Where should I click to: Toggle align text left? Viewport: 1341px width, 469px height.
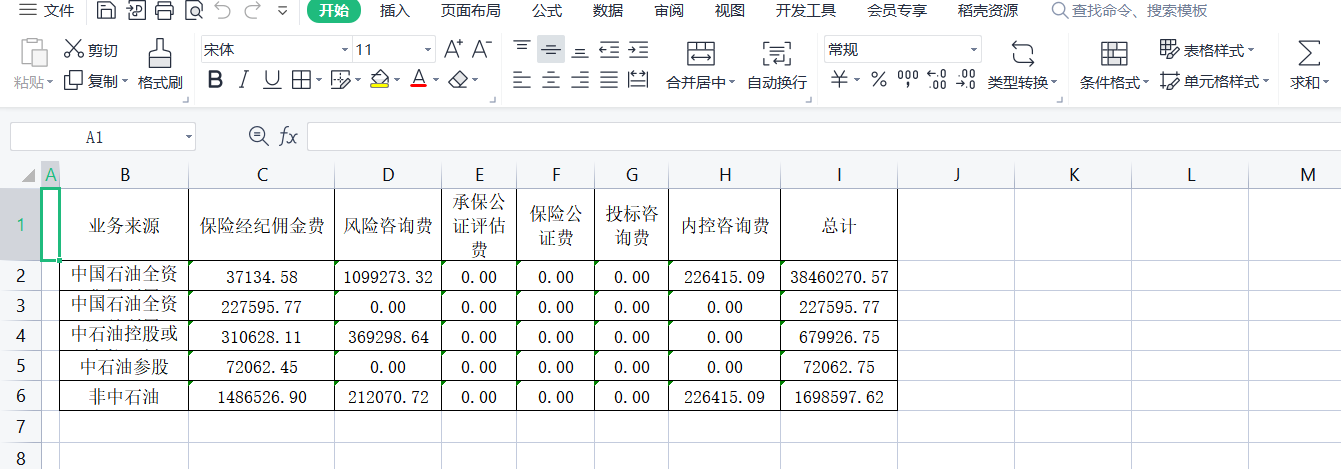pos(522,81)
